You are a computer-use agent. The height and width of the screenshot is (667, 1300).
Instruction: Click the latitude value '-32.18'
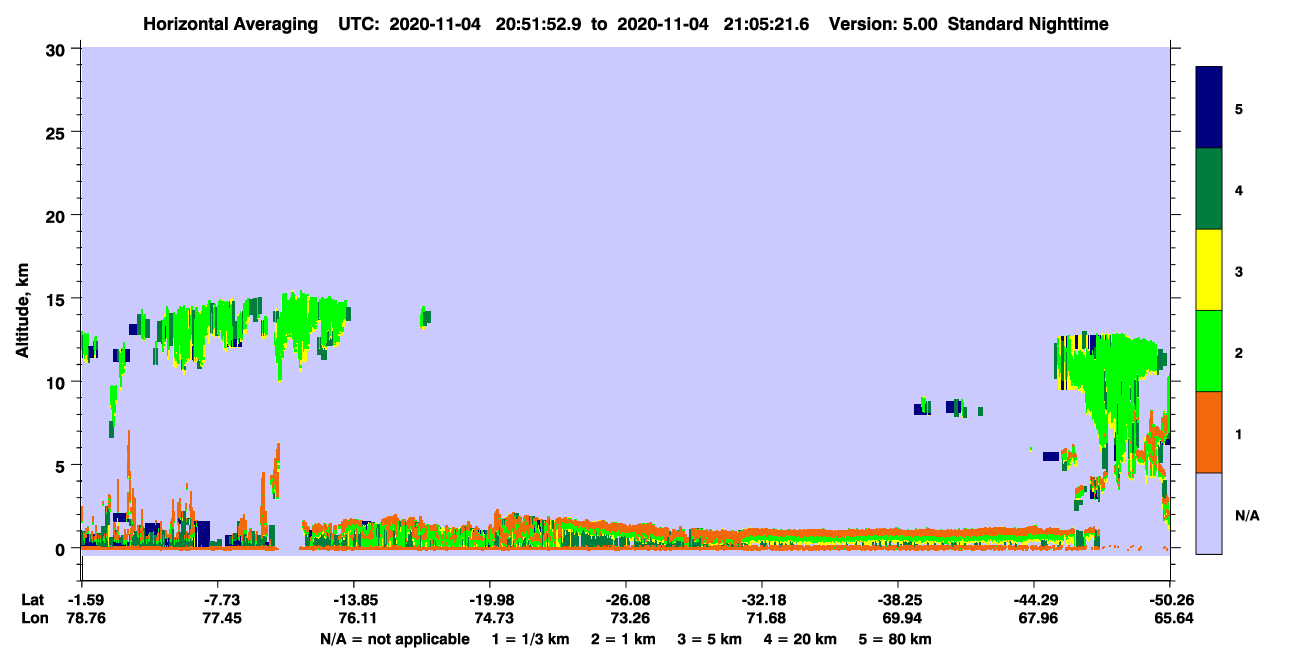pos(762,600)
